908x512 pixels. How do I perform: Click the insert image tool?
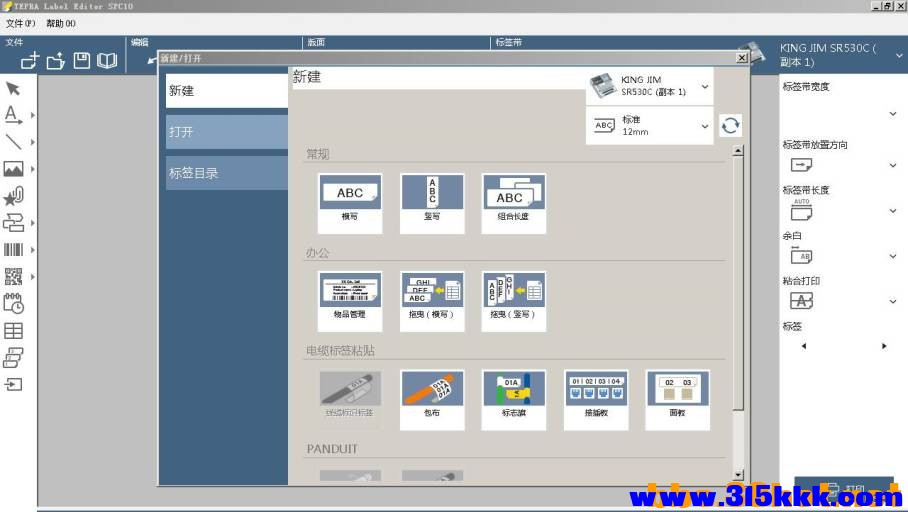pos(13,169)
